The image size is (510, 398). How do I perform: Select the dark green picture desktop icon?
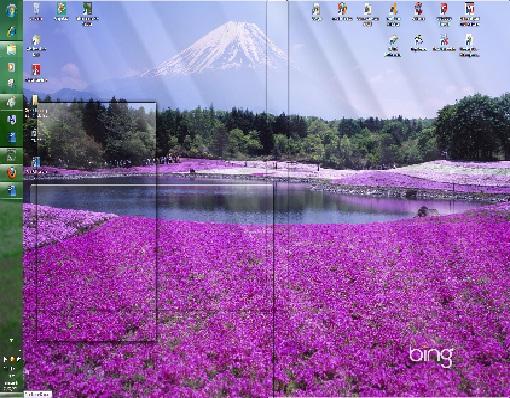[x=87, y=14]
